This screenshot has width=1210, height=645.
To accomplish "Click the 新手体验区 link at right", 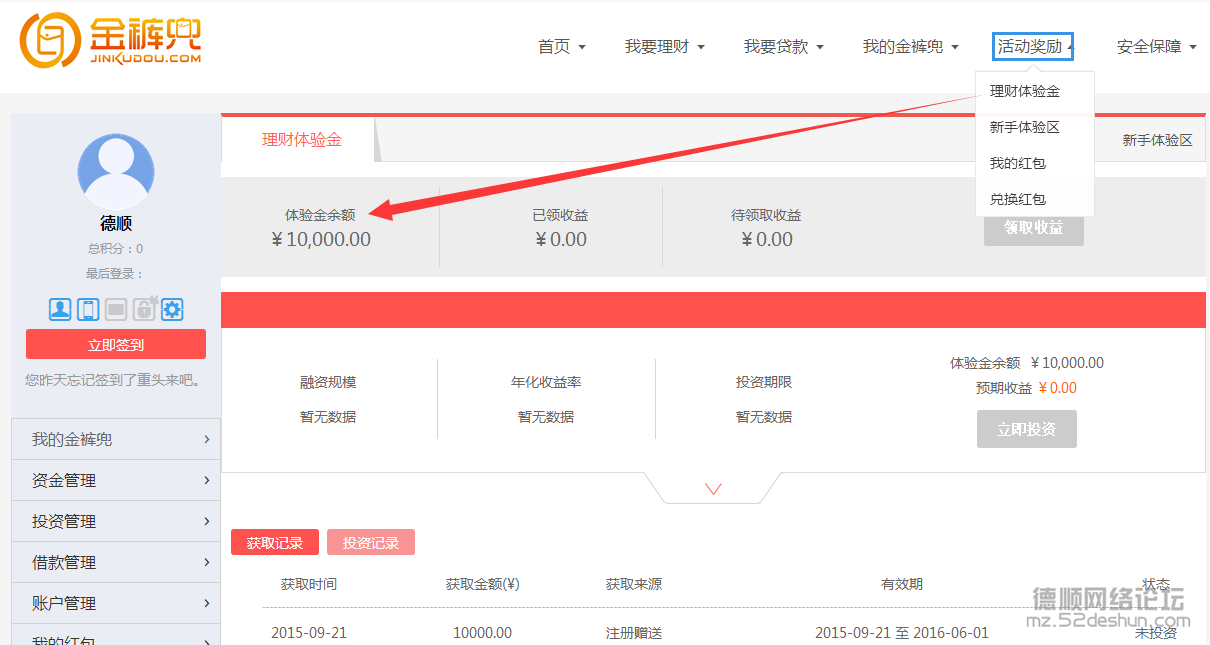I will [1157, 140].
